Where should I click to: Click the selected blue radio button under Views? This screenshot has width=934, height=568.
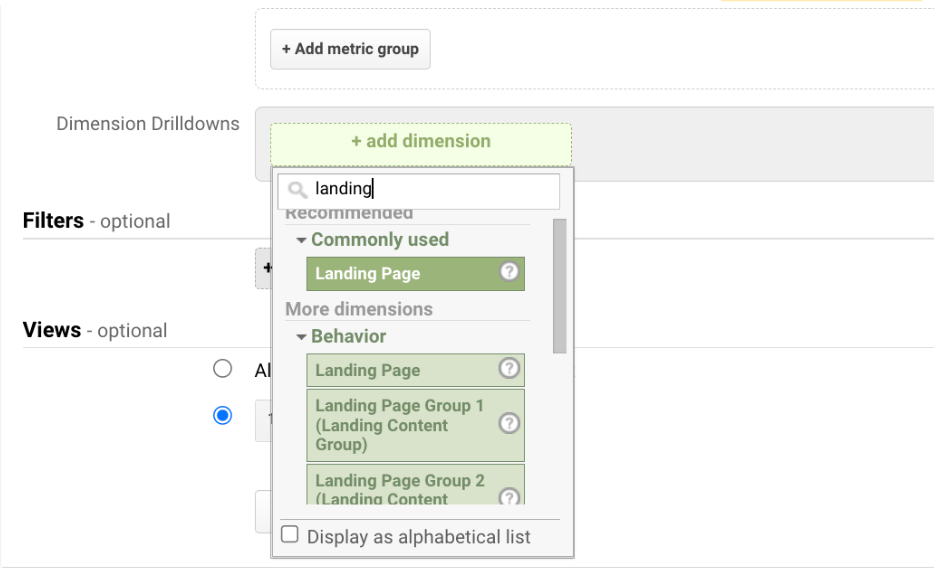[222, 414]
